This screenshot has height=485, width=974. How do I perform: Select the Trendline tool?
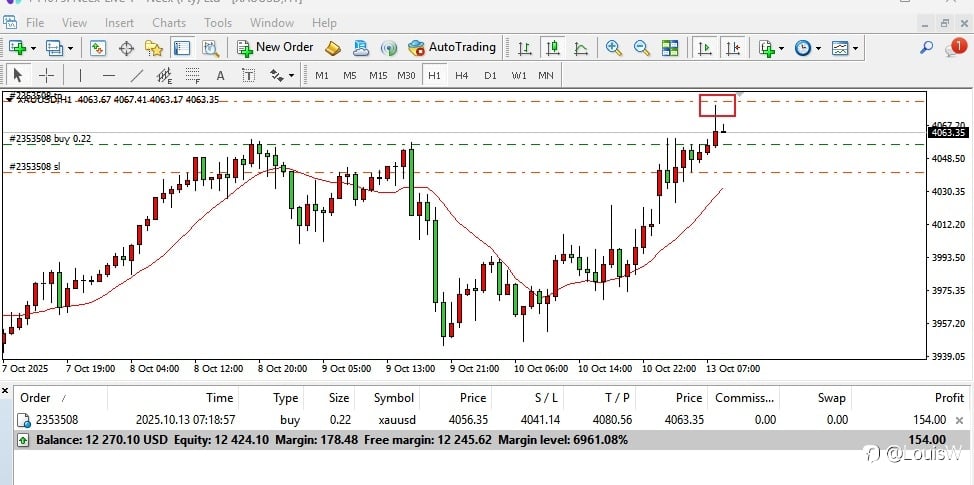136,76
